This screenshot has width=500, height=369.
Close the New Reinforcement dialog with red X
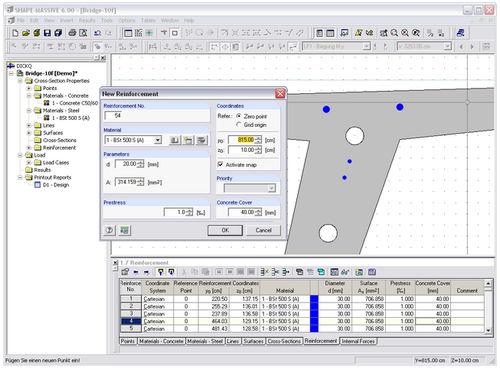coord(280,94)
